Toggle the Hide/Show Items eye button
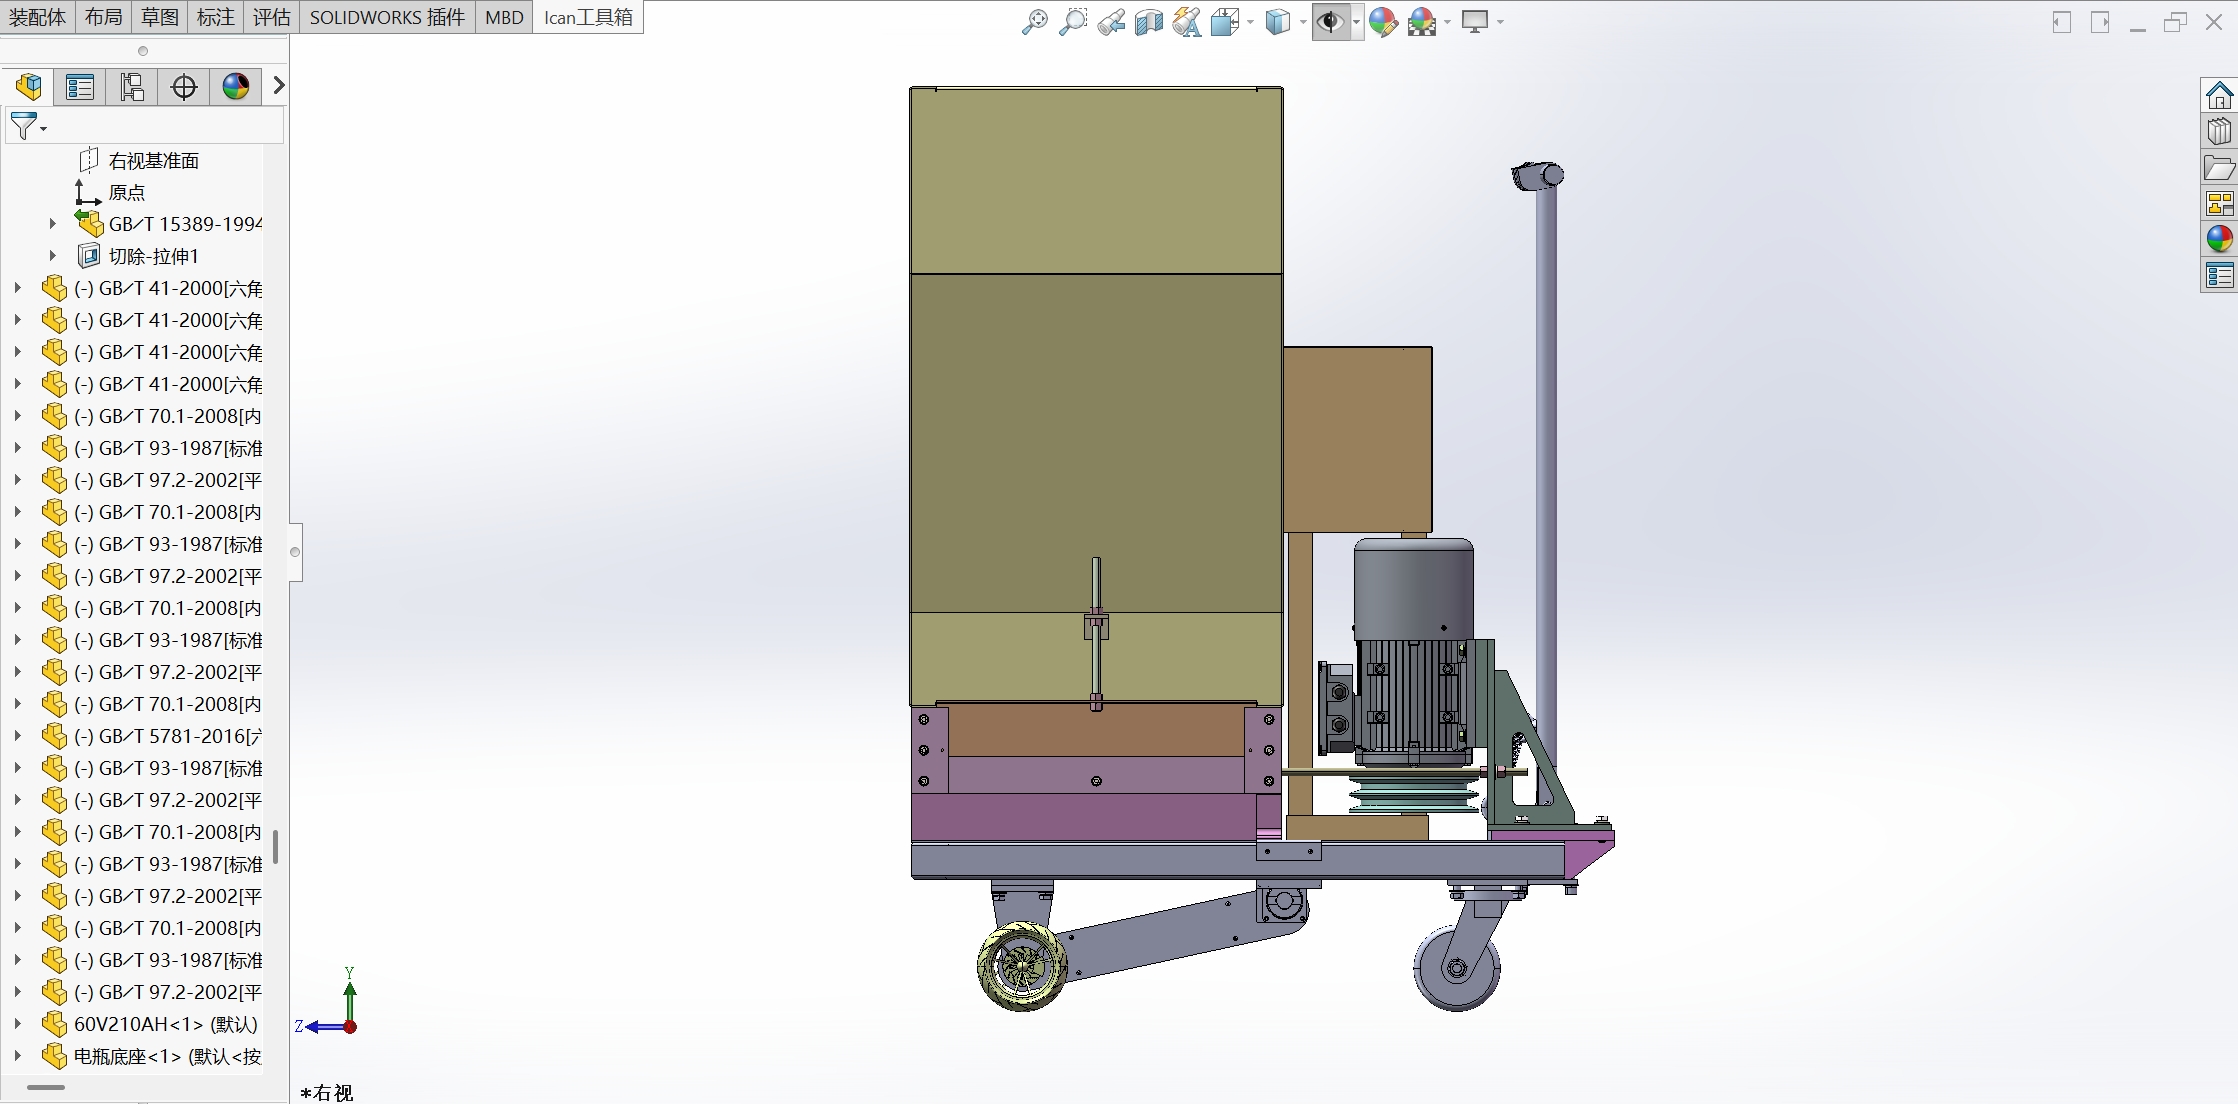The height and width of the screenshot is (1104, 2238). coord(1329,22)
